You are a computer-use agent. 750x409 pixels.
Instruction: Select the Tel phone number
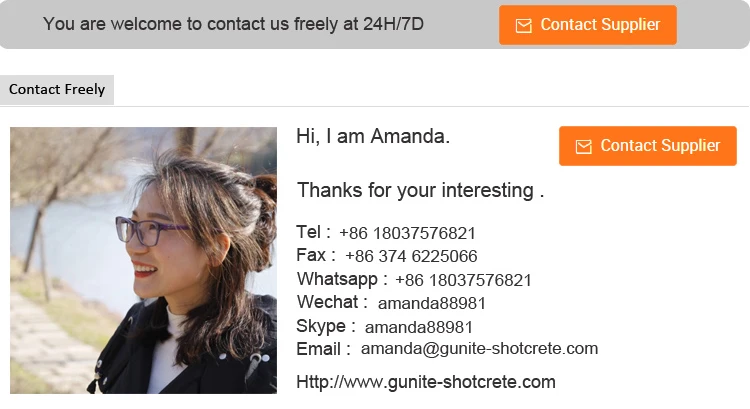pyautogui.click(x=407, y=233)
